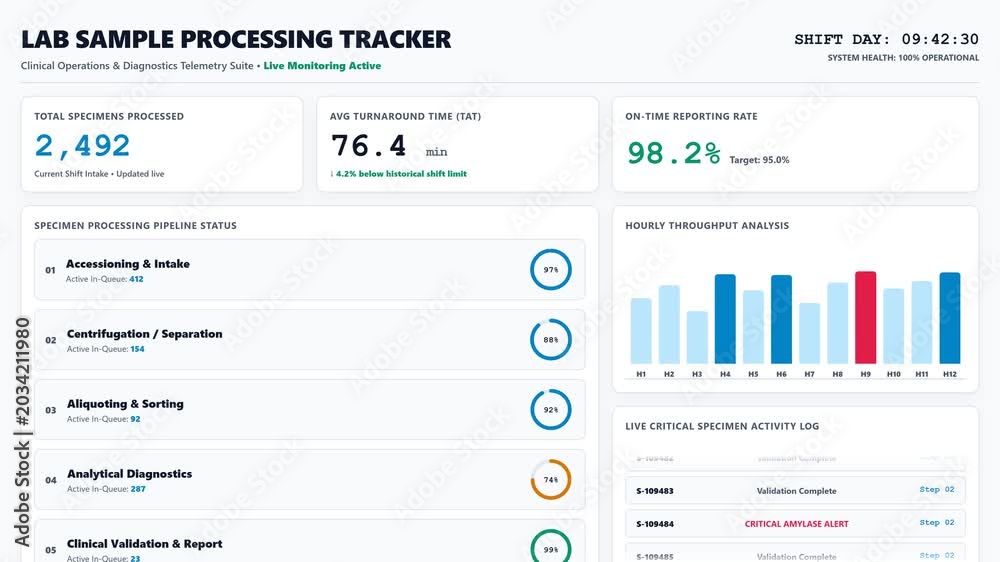Open the Centrifugation / Separation row
1000x562 pixels.
point(309,340)
